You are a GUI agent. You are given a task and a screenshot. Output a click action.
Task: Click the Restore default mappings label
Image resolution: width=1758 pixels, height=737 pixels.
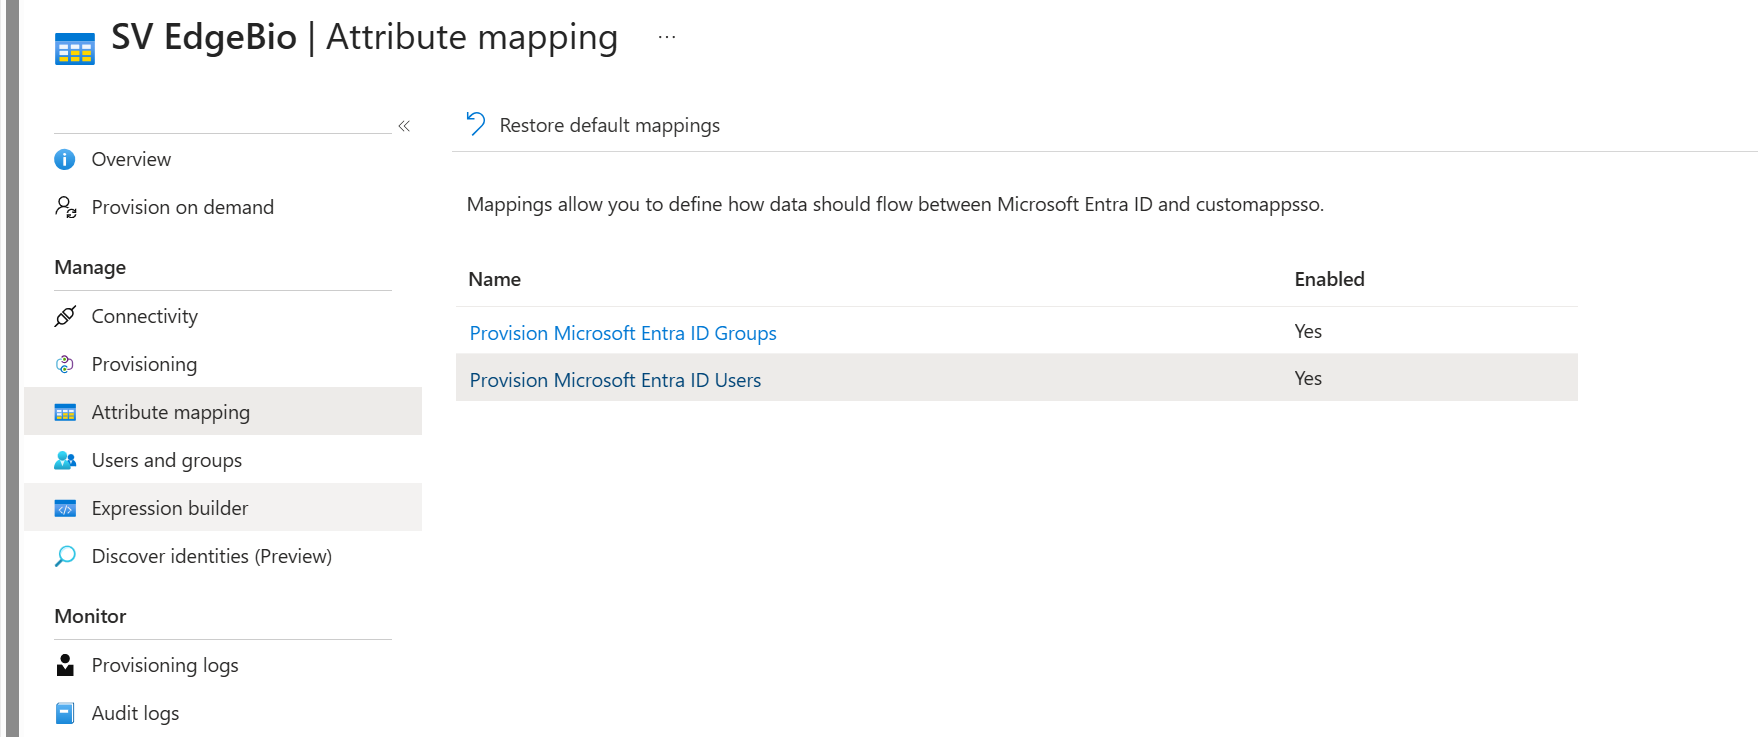[x=610, y=125]
